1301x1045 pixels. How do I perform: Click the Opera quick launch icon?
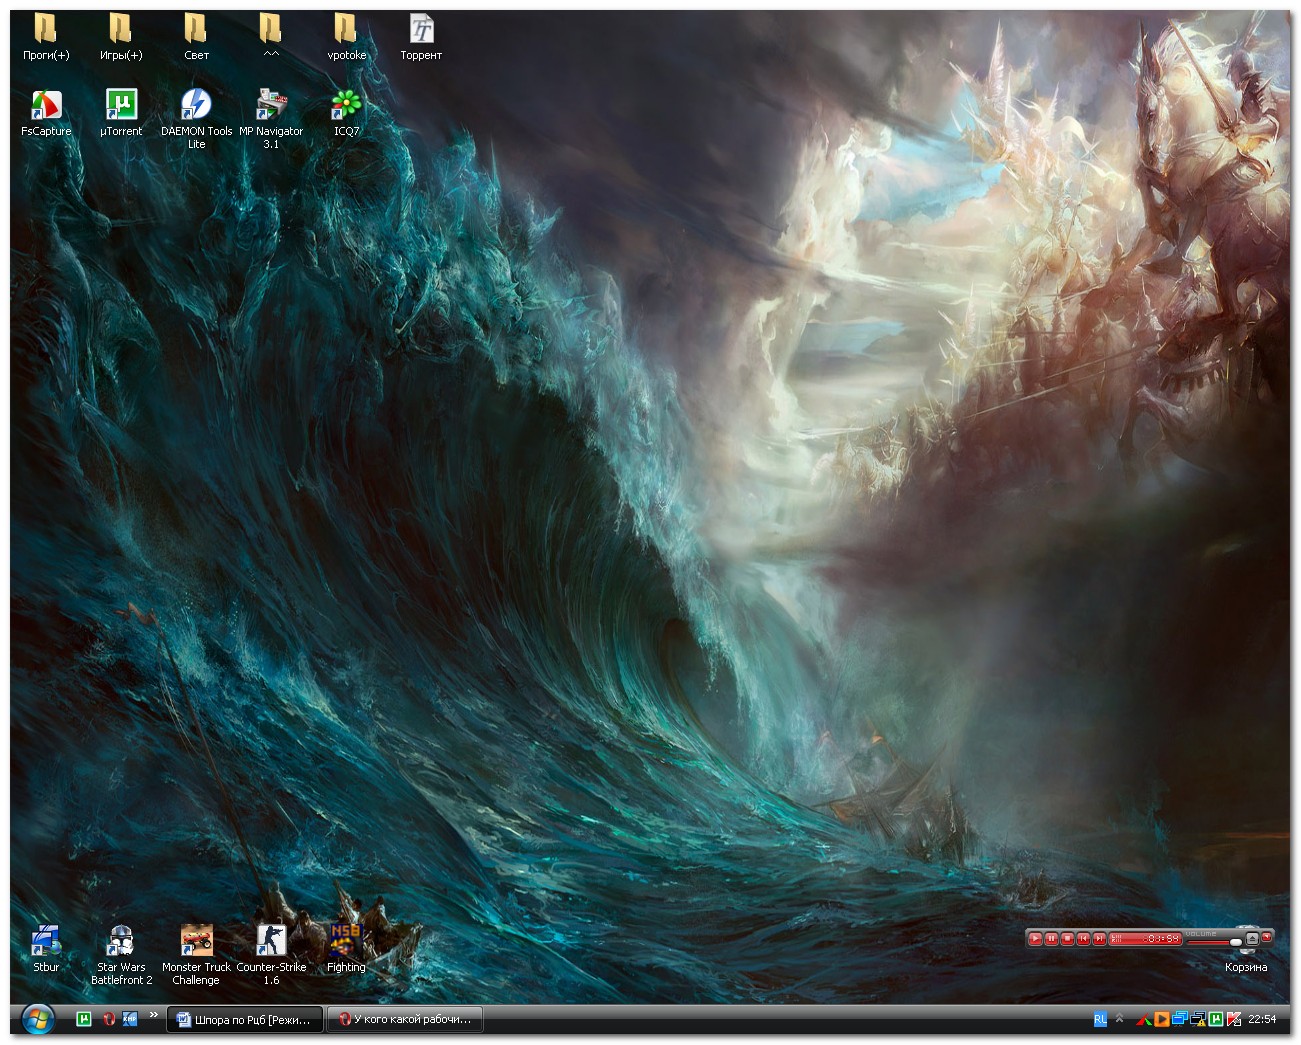[x=108, y=1019]
